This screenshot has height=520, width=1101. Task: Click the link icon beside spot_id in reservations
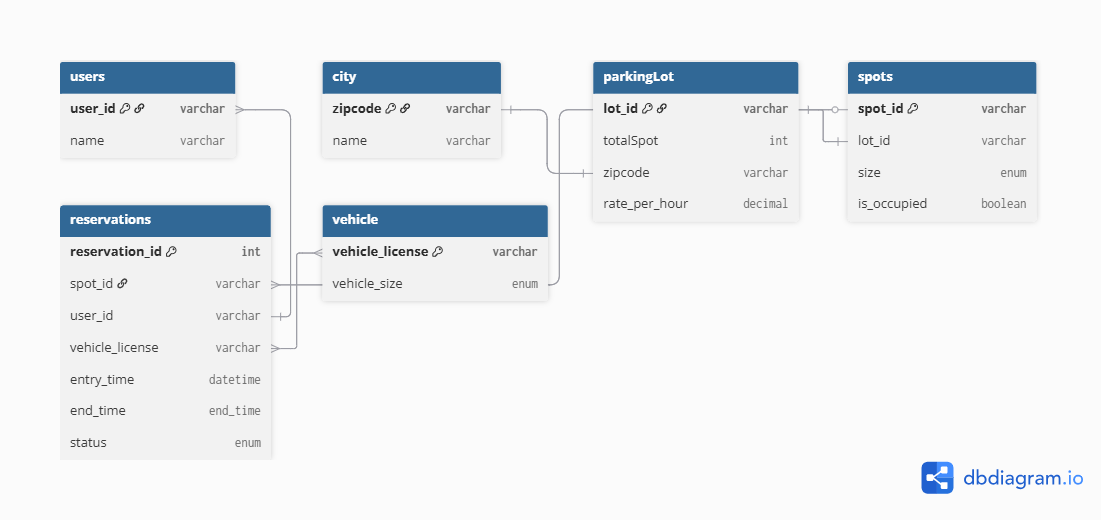pos(122,284)
